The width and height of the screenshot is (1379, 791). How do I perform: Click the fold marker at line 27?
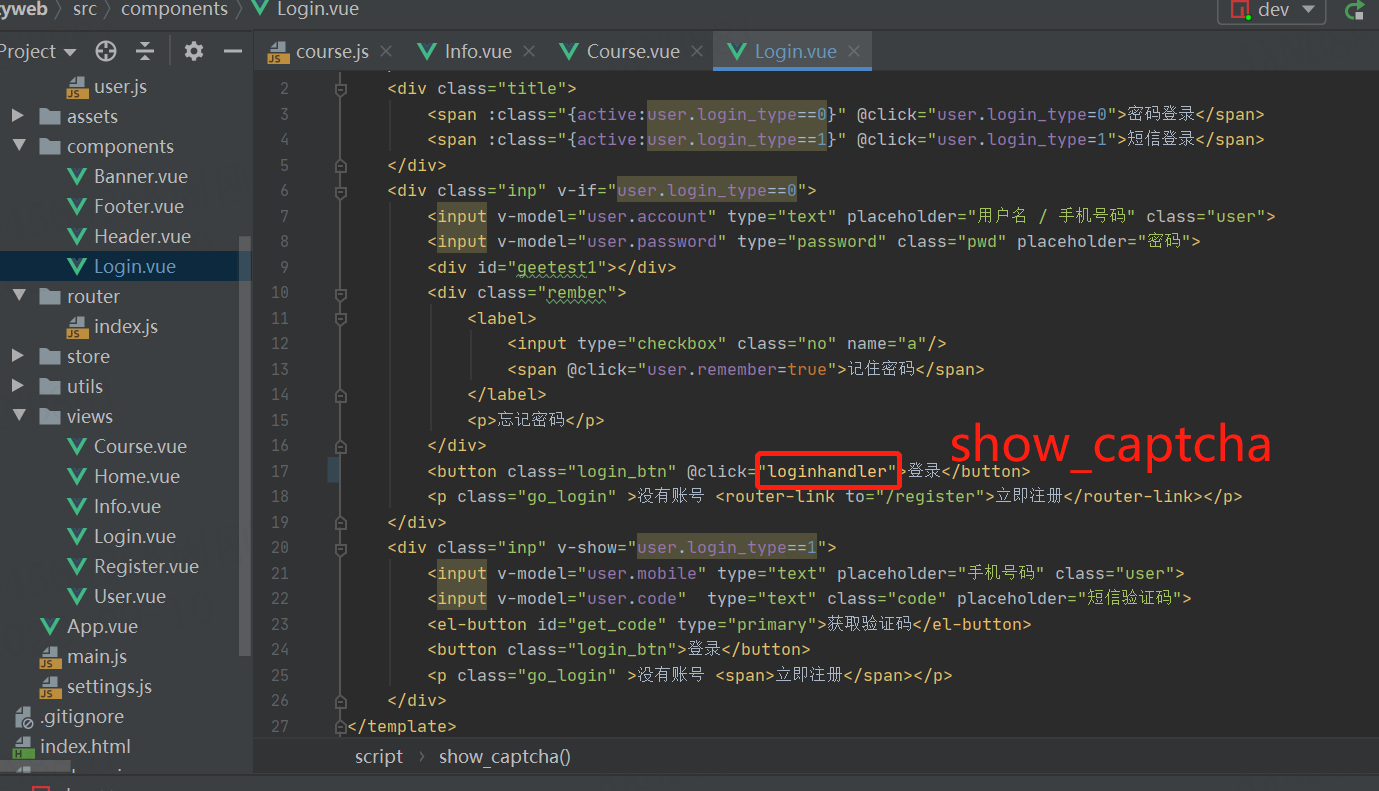click(341, 726)
